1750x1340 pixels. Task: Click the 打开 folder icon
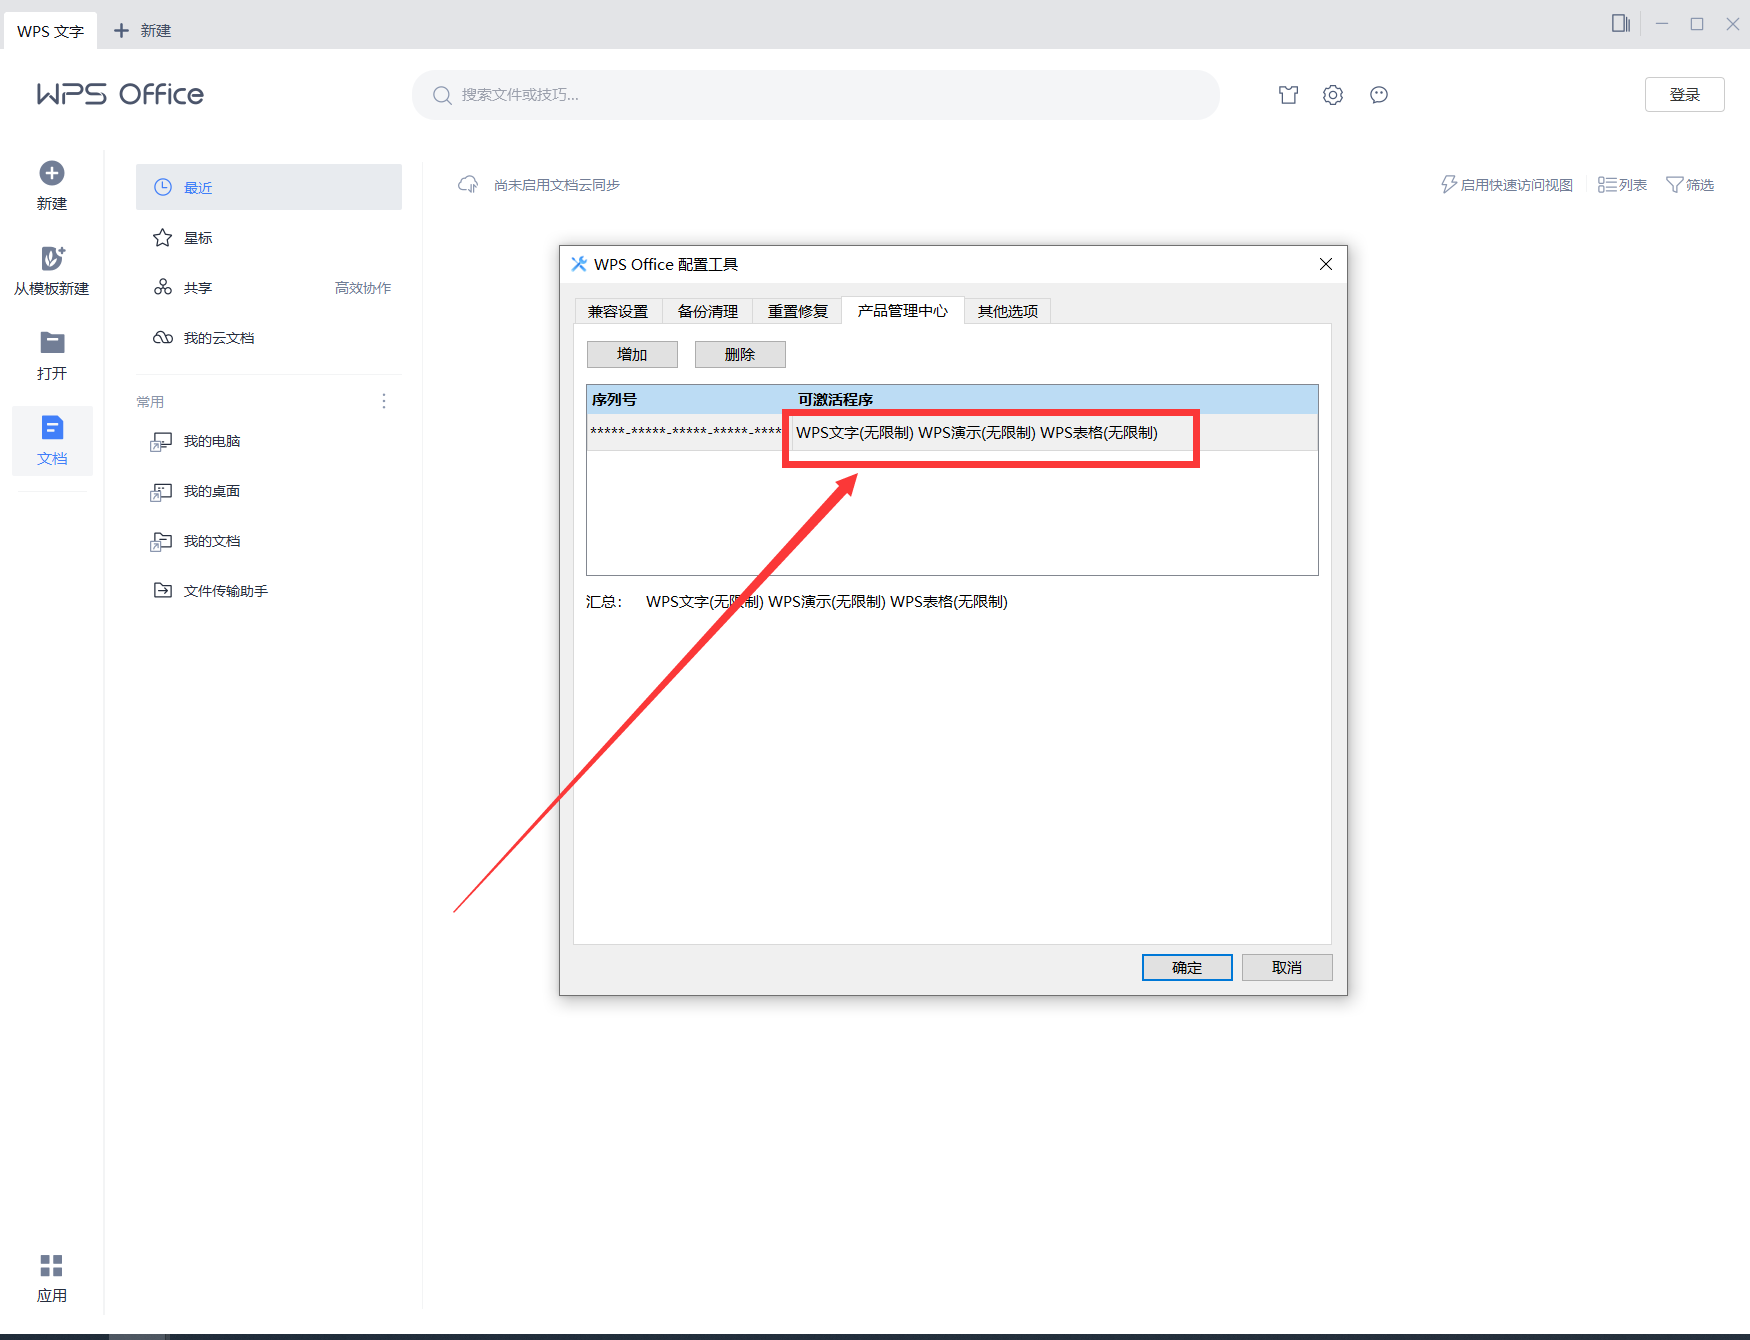(x=52, y=343)
